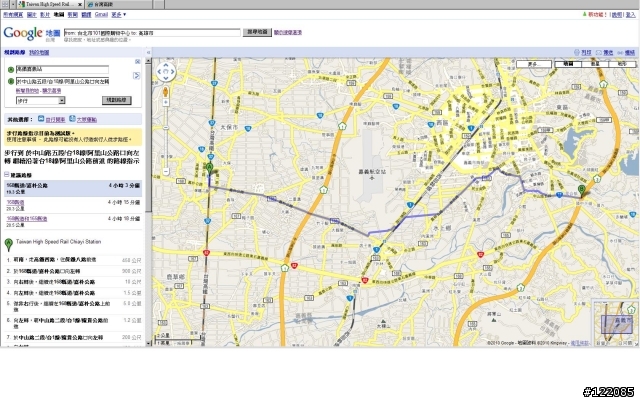The image size is (640, 400).
Task: Click direction step 4 with 1.5 公里
Action: pyautogui.click(x=73, y=293)
